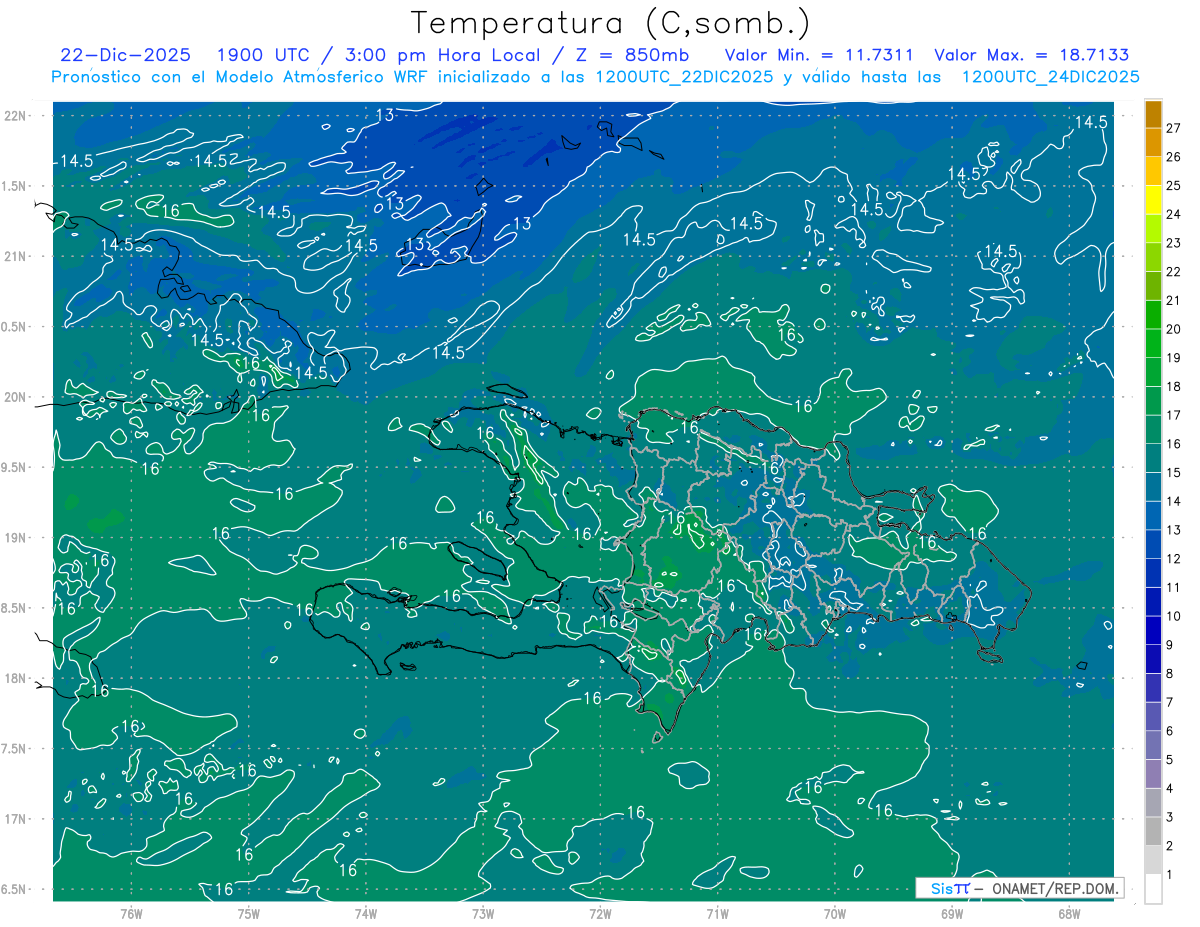The height and width of the screenshot is (927, 1200).
Task: Click the '75W' longitude axis label
Action: coord(248,914)
